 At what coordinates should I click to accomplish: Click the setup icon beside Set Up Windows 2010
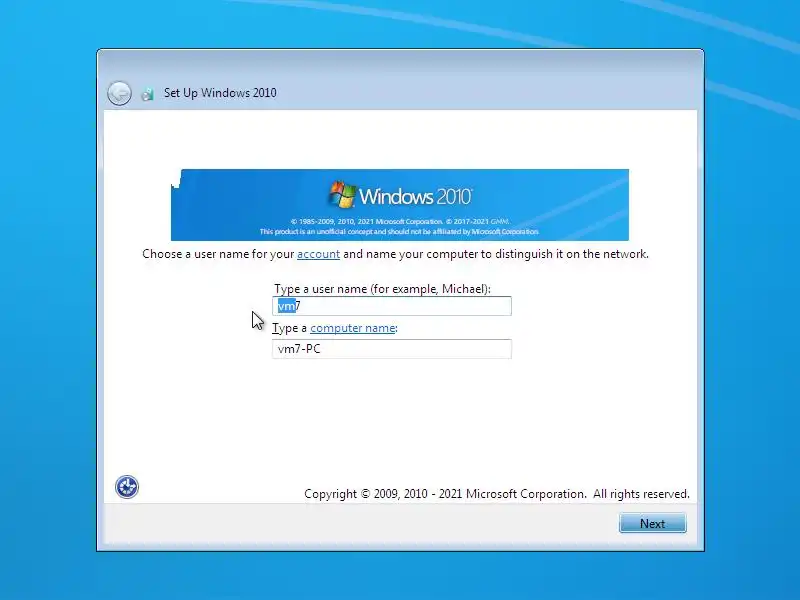tap(147, 94)
